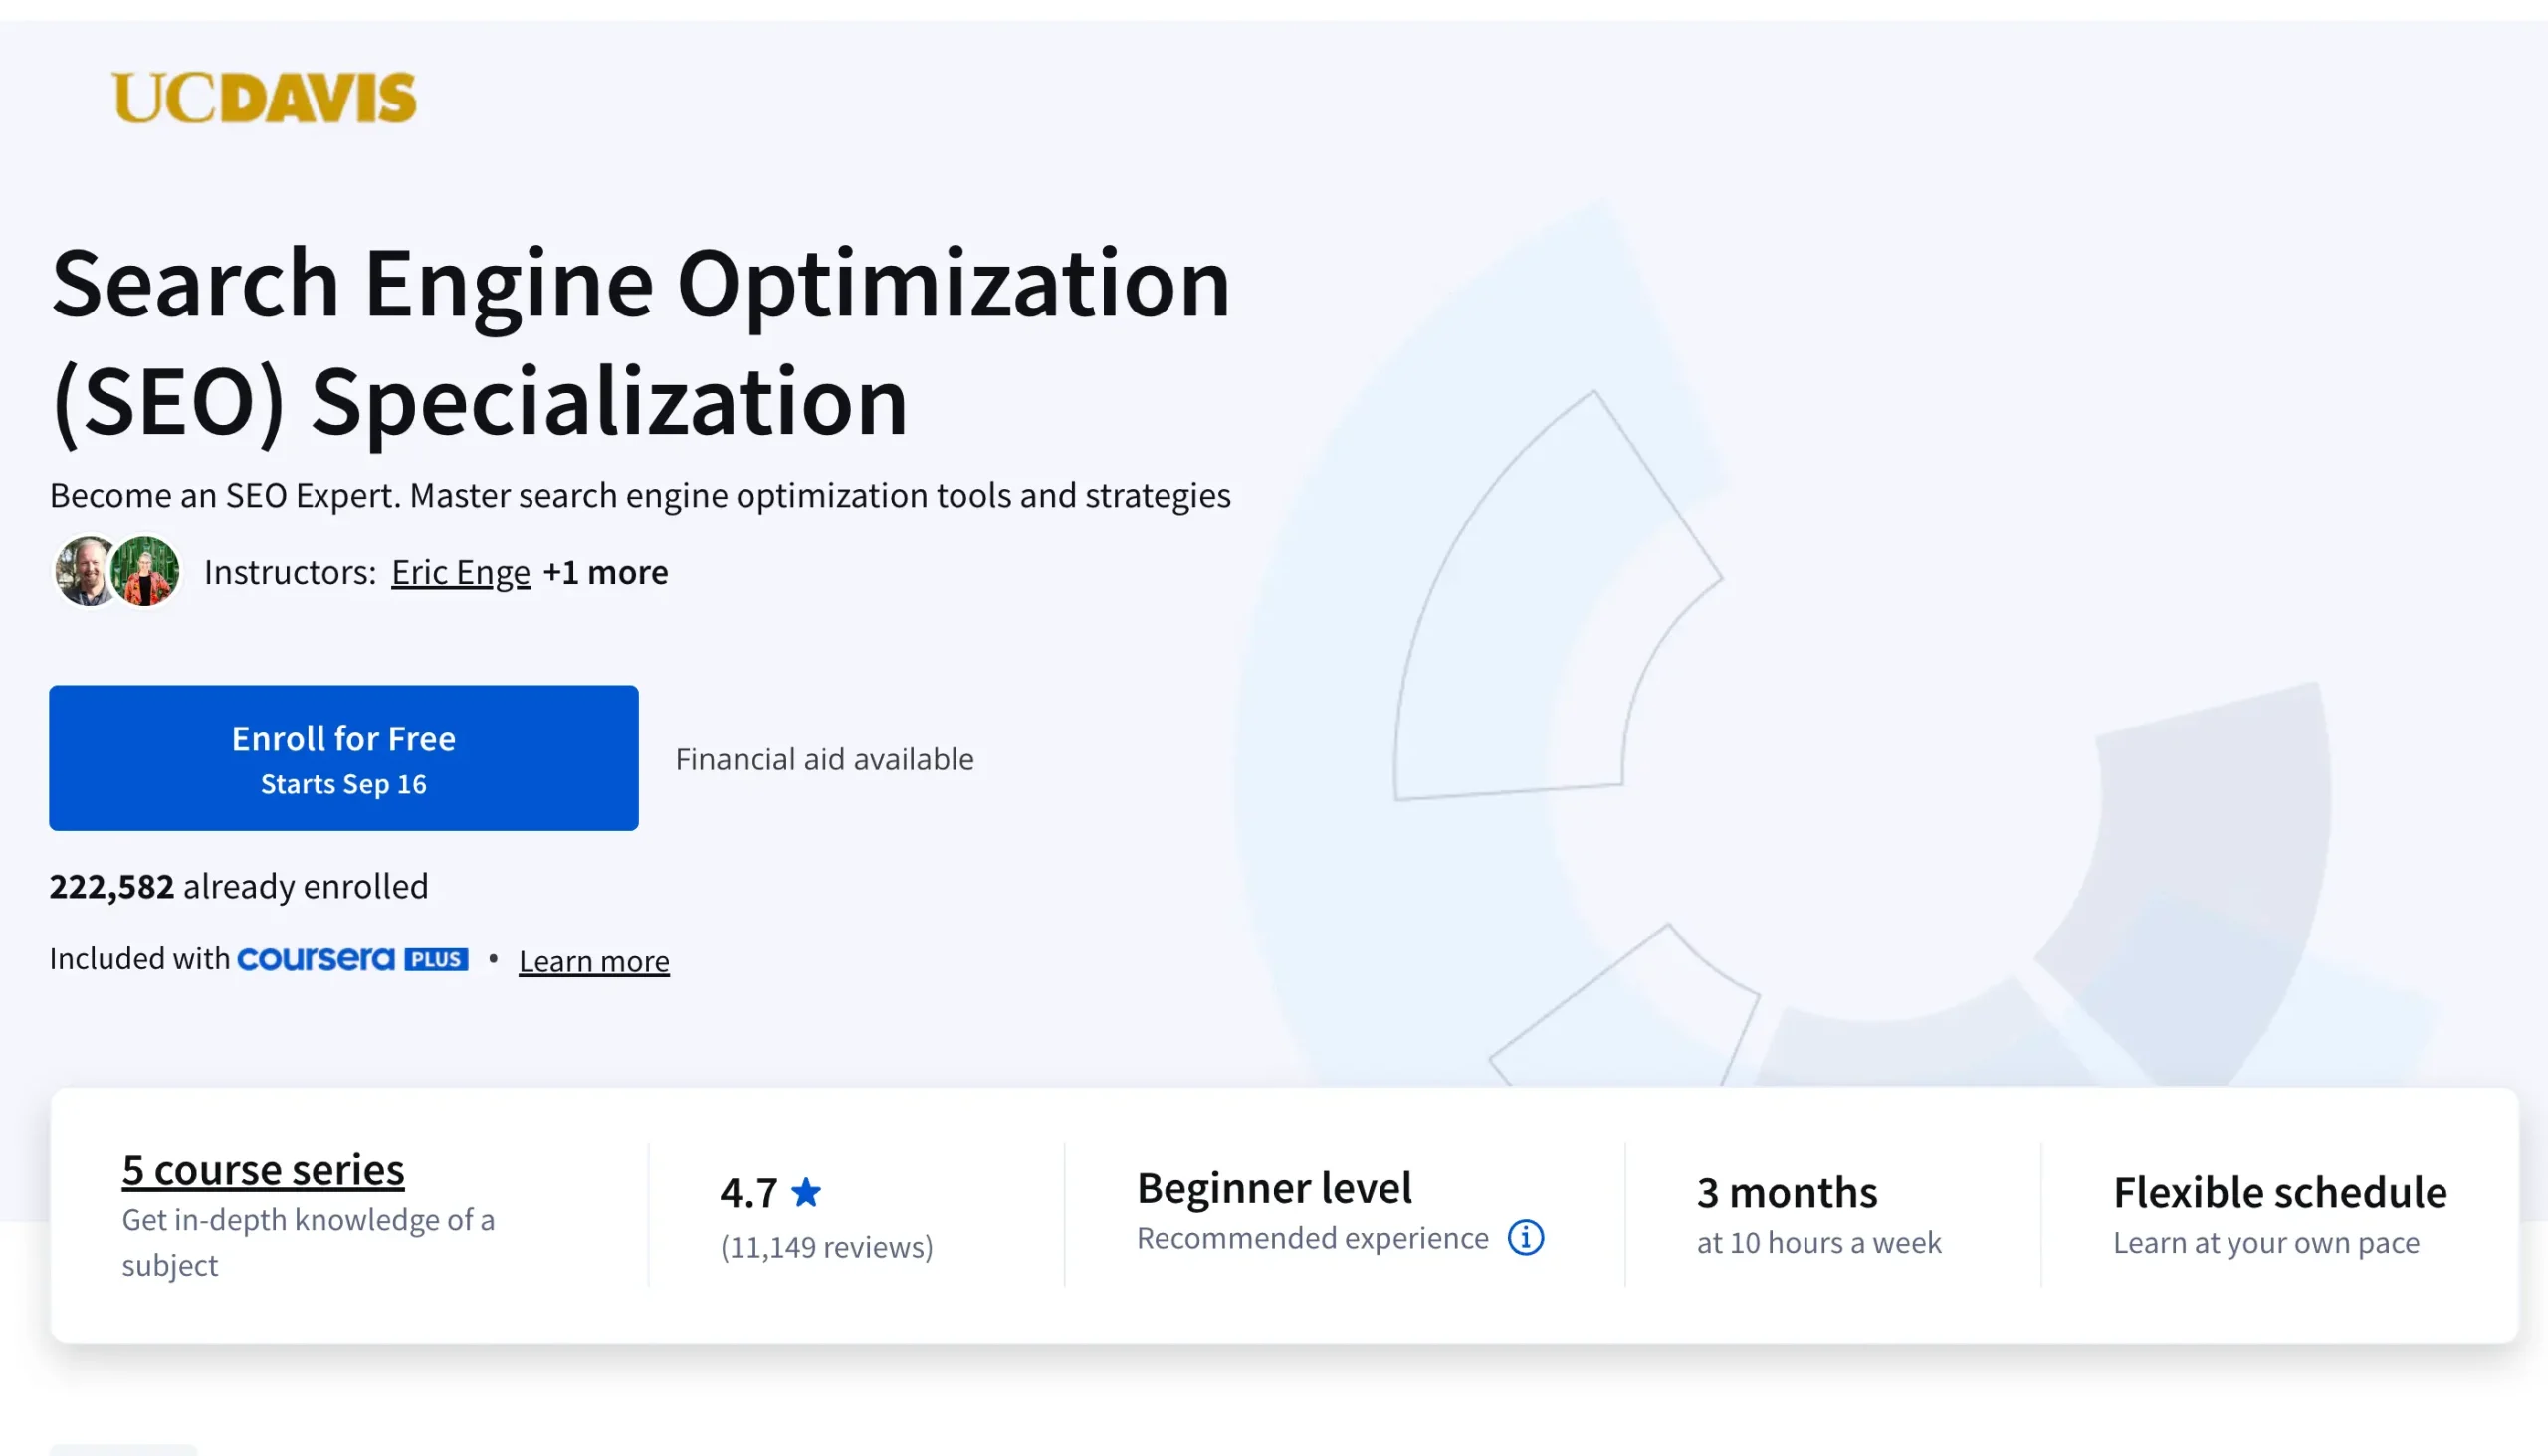The image size is (2548, 1456).
Task: Click the 222,582 already enrolled text
Action: [238, 886]
